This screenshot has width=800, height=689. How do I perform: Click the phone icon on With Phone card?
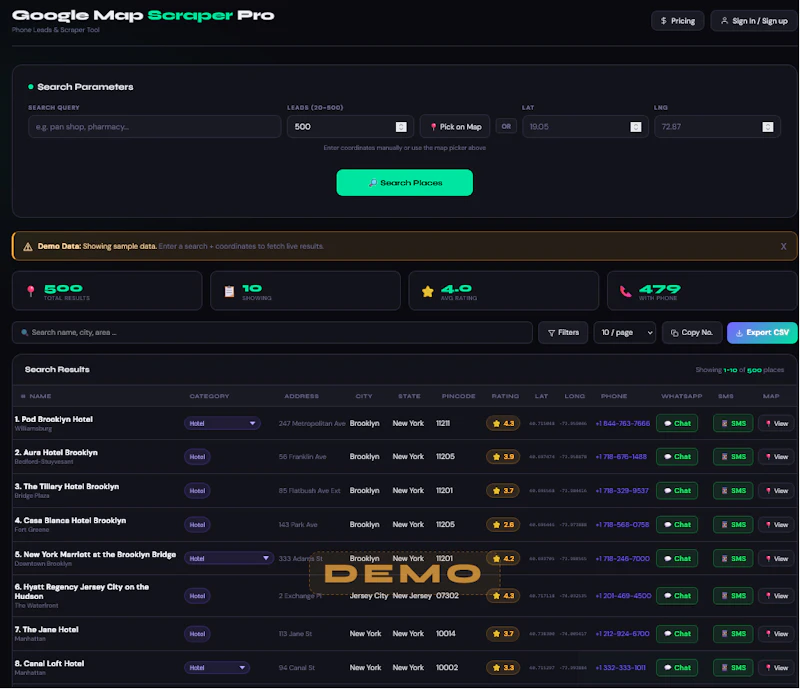point(626,291)
